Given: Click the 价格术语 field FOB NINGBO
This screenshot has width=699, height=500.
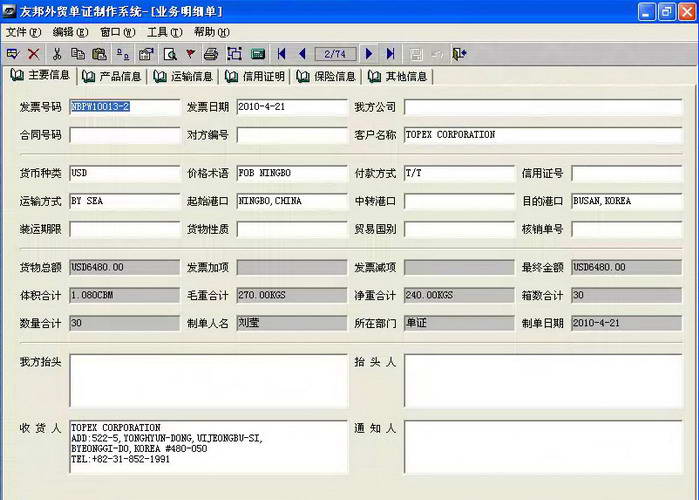Looking at the screenshot, I should pos(292,173).
